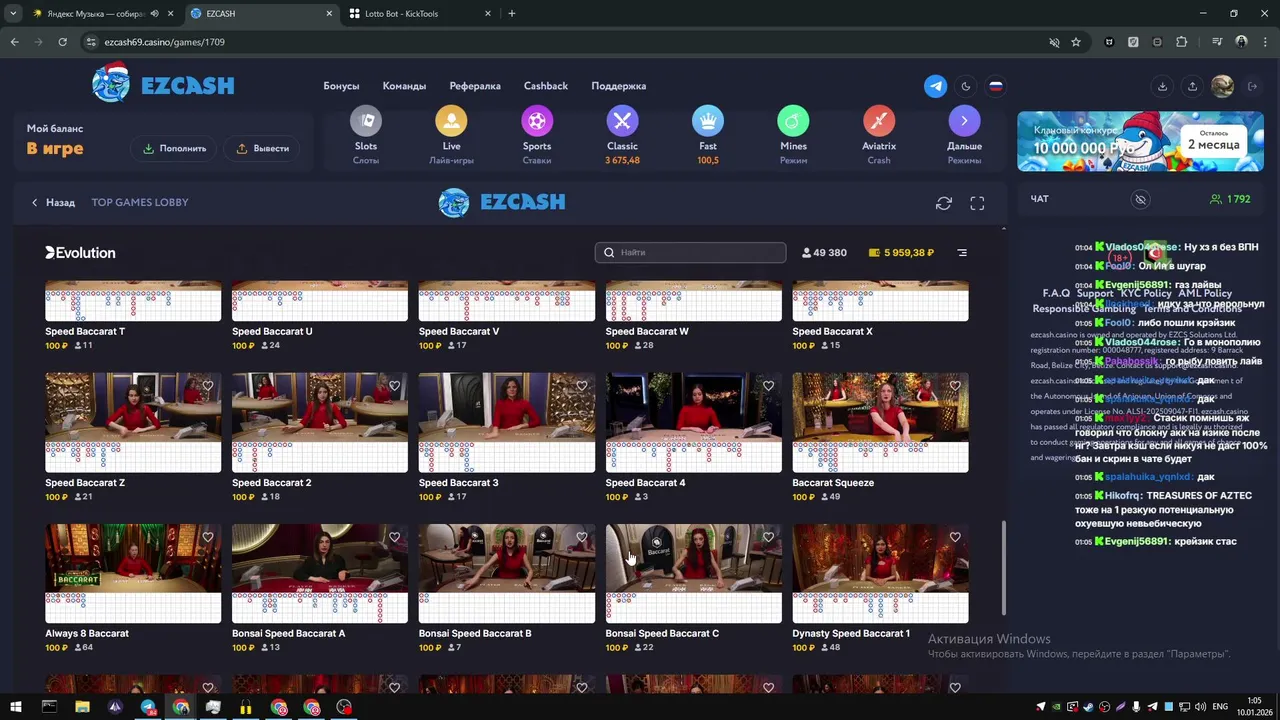Click the Вывести withdraw button

[x=262, y=148]
